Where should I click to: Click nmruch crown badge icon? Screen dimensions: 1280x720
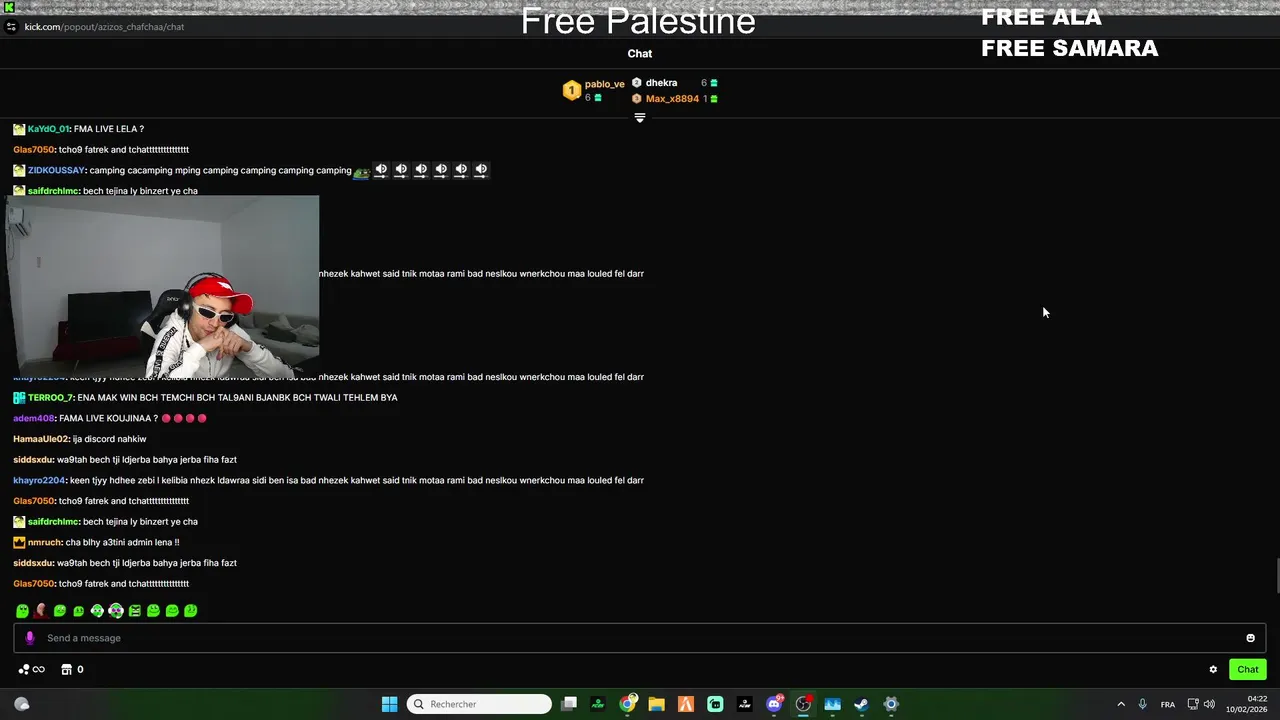[x=19, y=543]
